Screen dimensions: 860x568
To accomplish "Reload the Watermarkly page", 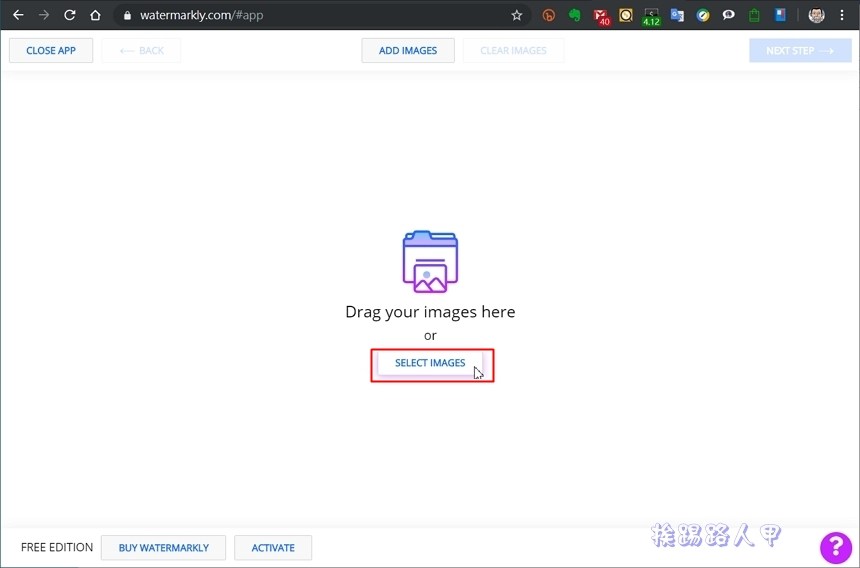I will tap(70, 15).
